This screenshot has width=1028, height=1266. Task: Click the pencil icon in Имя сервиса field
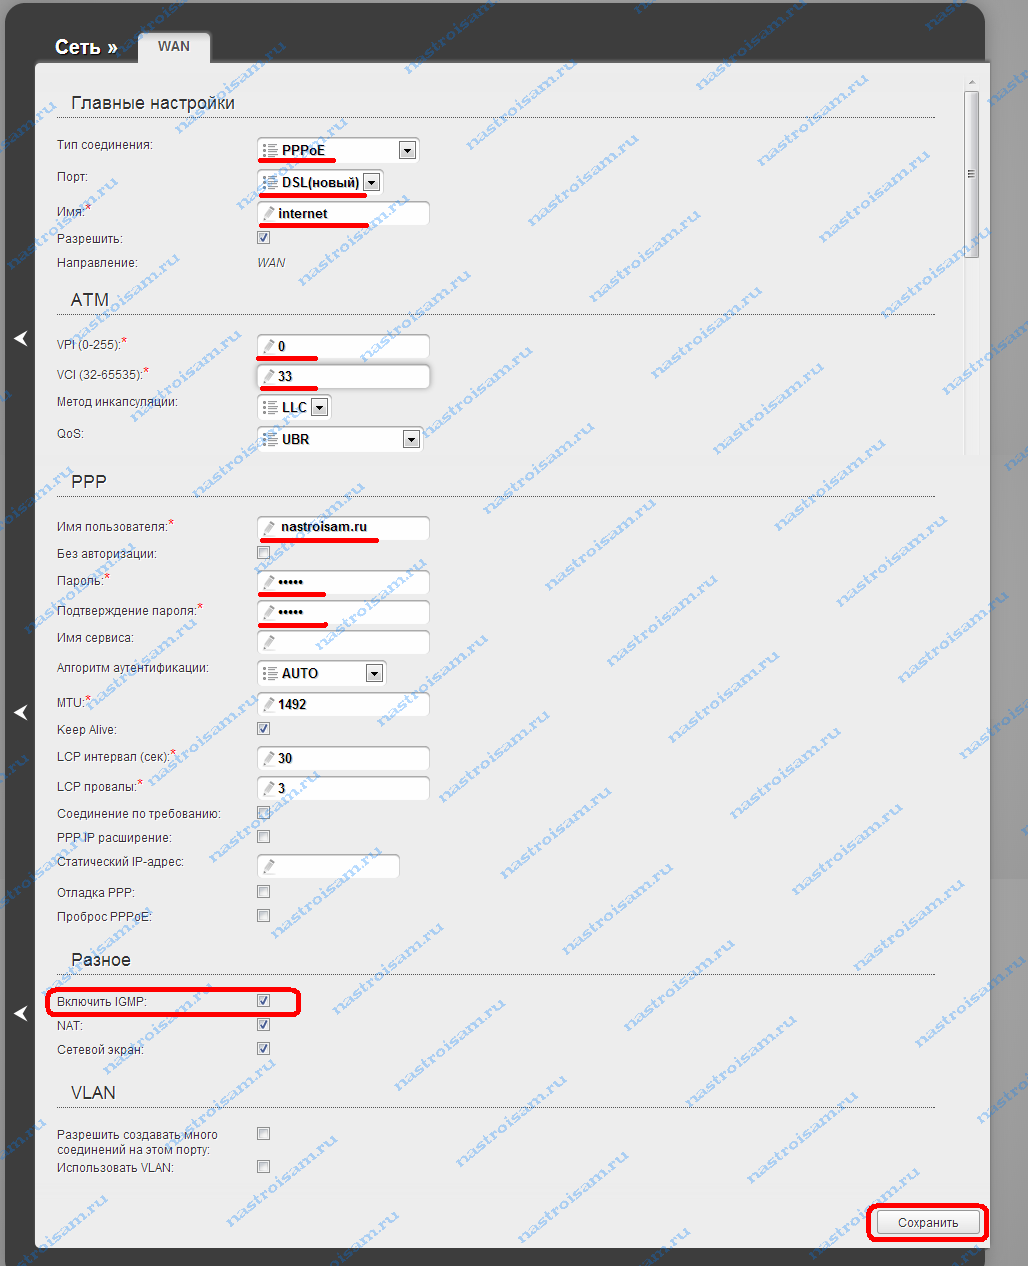tap(269, 641)
